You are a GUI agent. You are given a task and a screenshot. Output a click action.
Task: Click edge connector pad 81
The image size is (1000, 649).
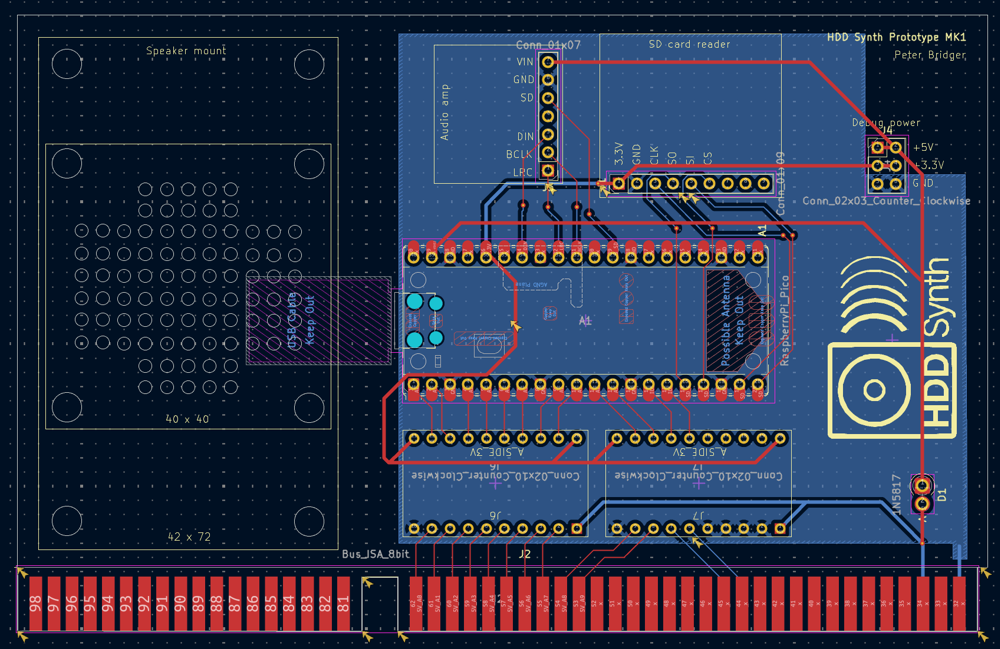pyautogui.click(x=343, y=604)
